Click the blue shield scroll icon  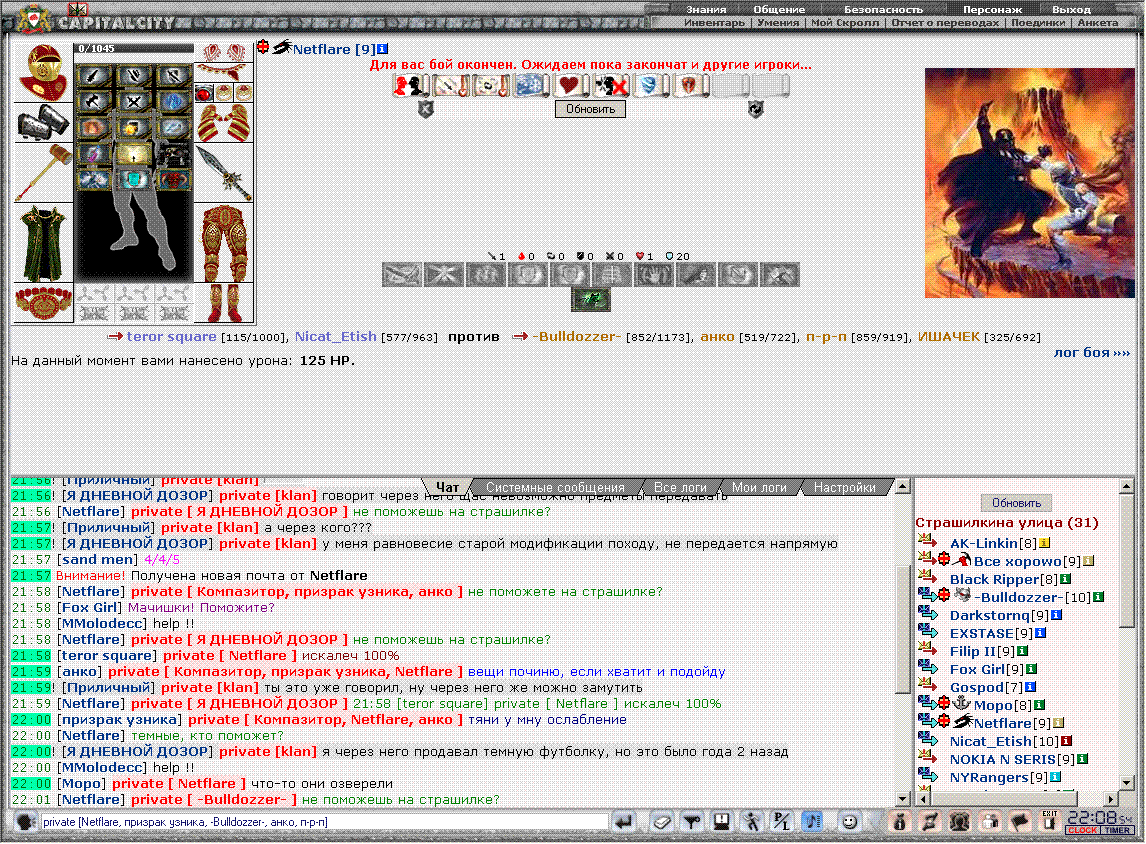[650, 85]
